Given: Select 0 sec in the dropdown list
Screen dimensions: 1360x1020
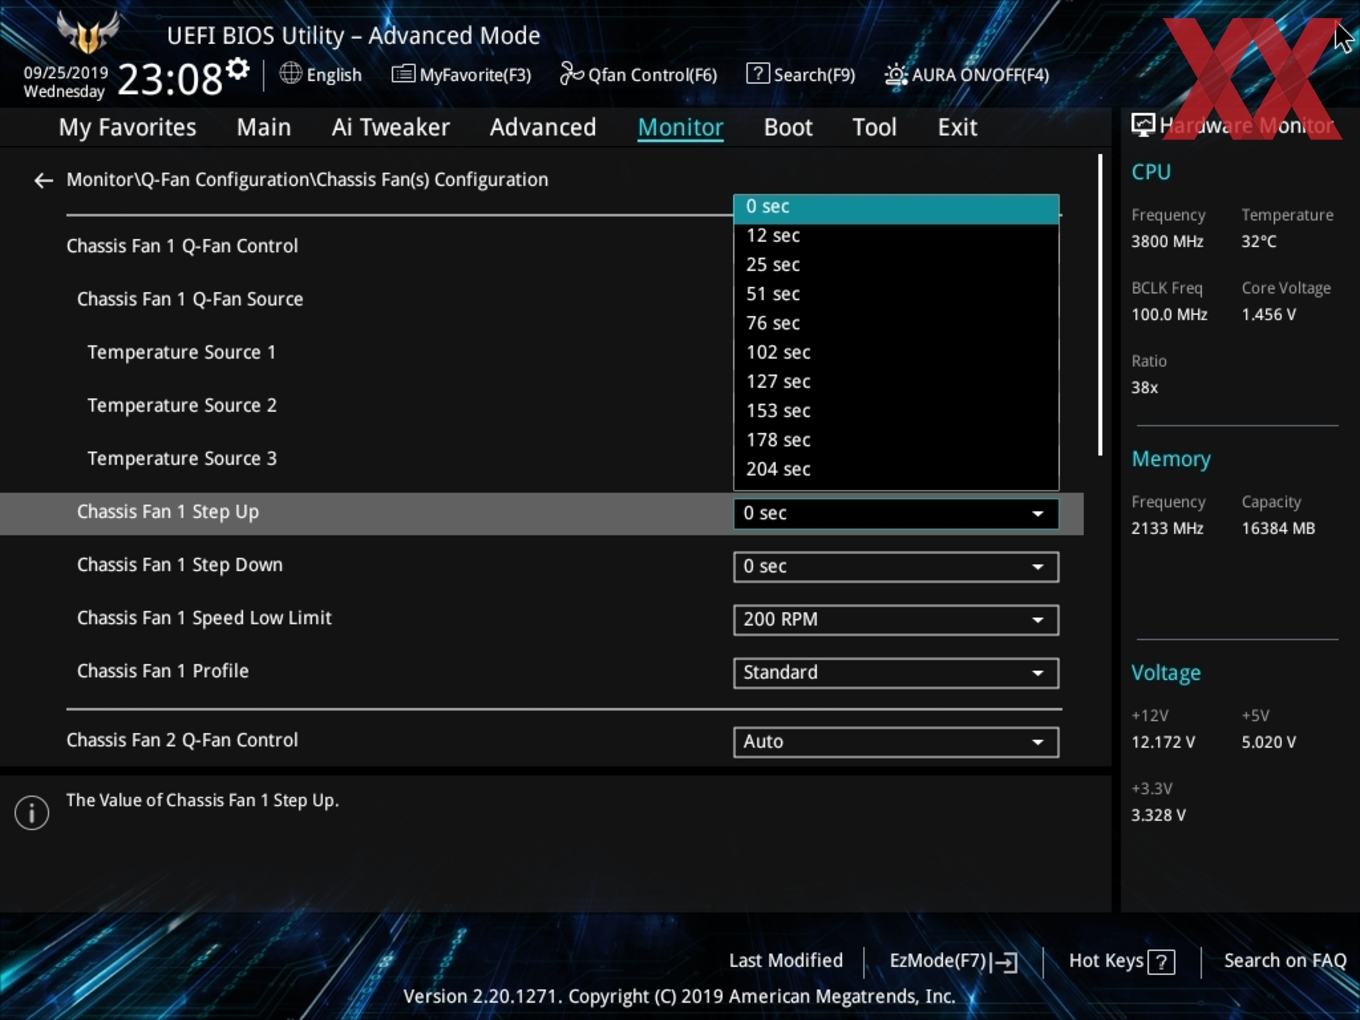Looking at the screenshot, I should (x=896, y=207).
